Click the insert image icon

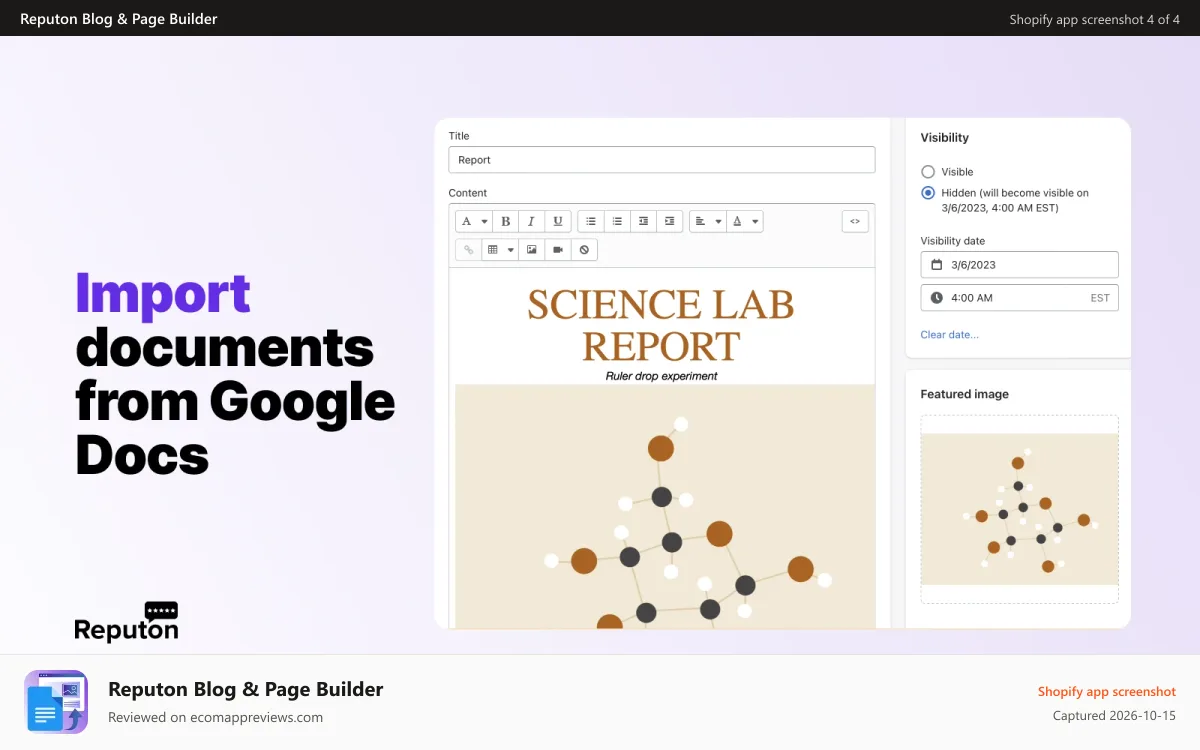532,249
